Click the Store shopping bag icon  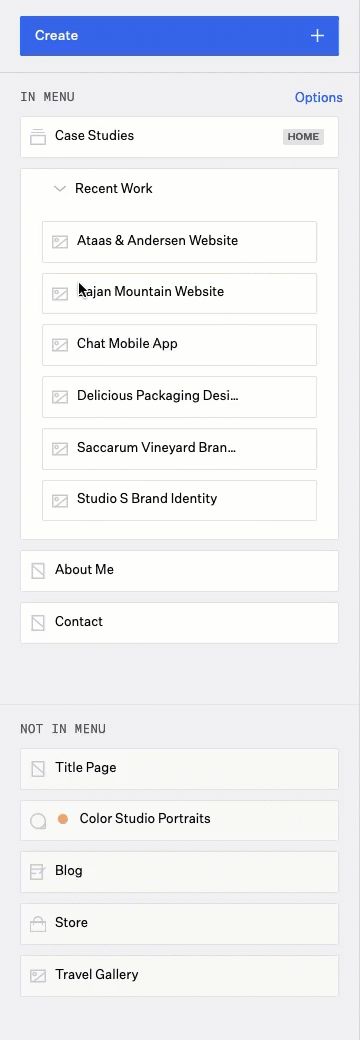click(38, 923)
